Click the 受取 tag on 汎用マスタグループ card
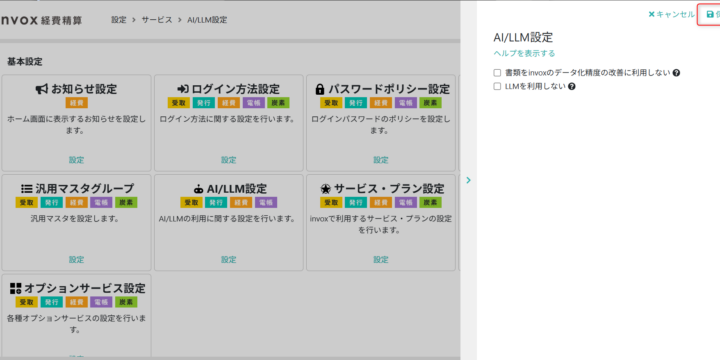 tap(27, 202)
